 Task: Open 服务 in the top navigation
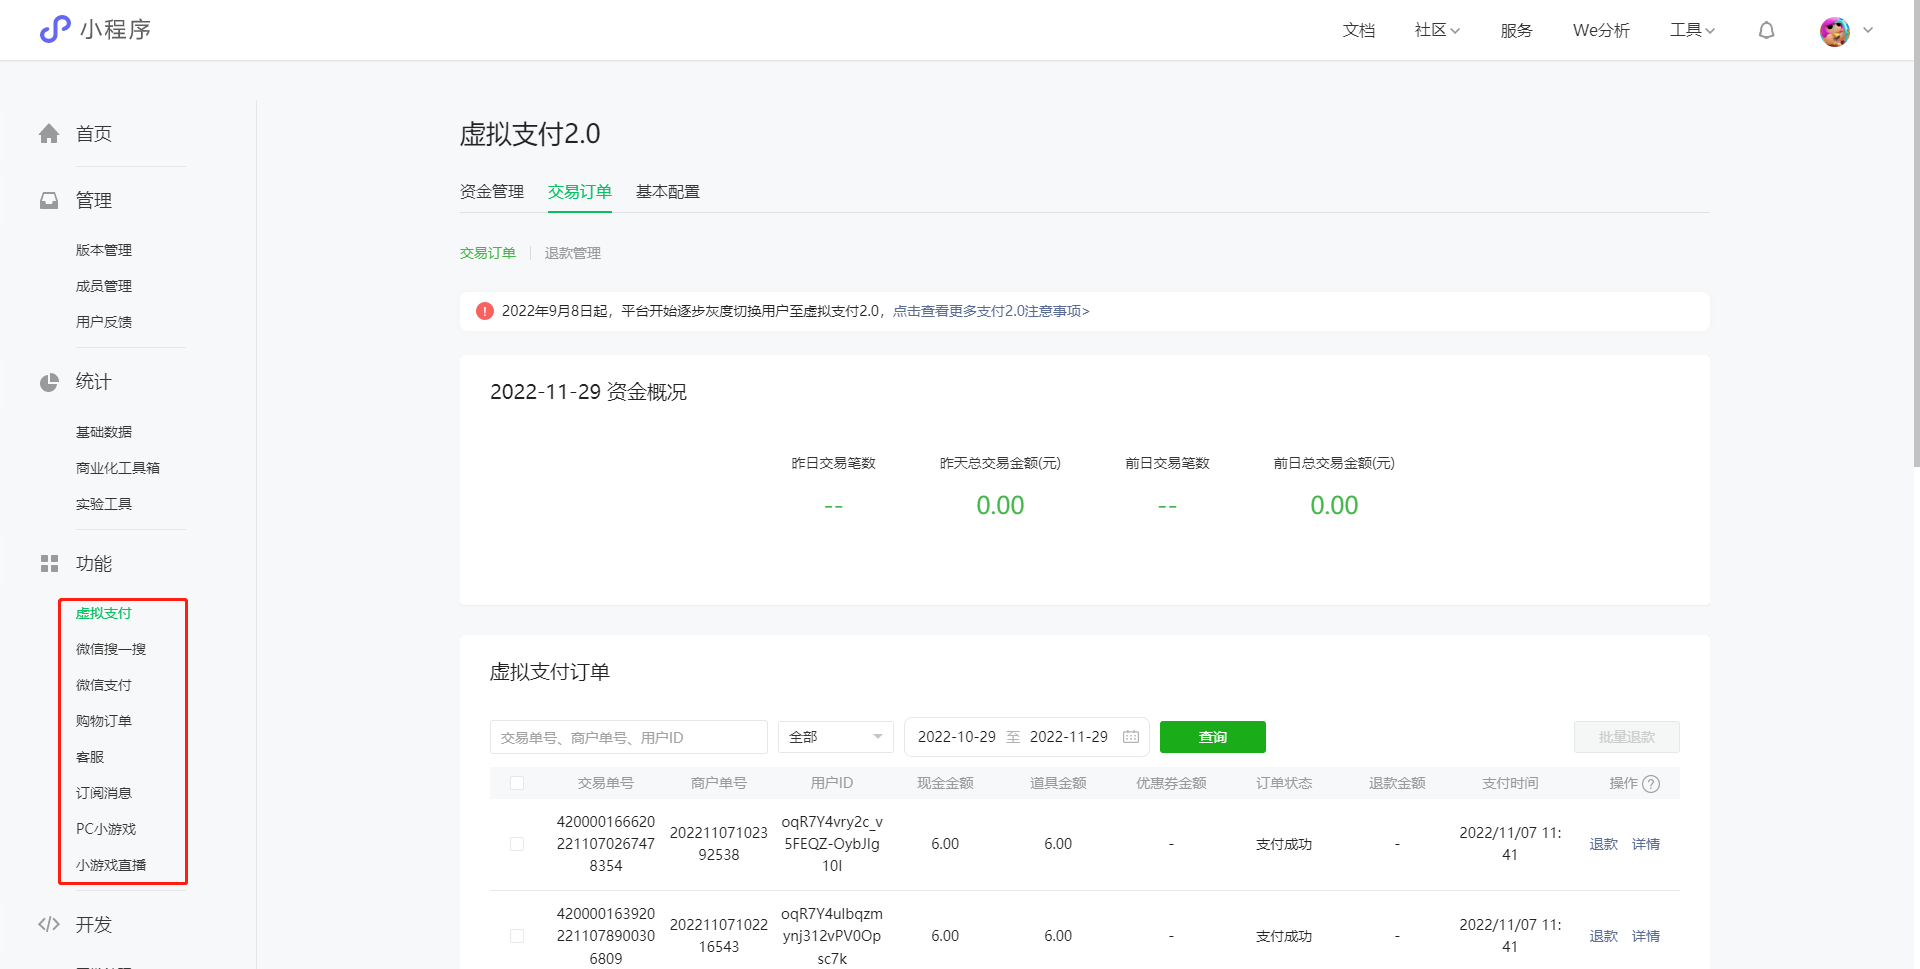(1517, 30)
